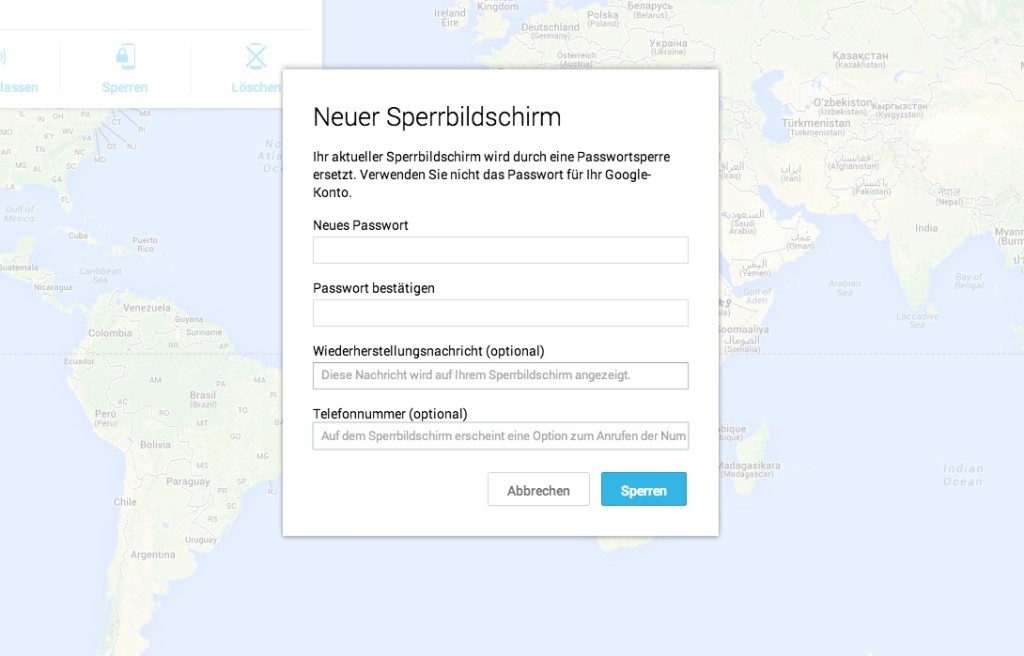Click the Wiederherstellungsnachricht optional field

tap(500, 375)
